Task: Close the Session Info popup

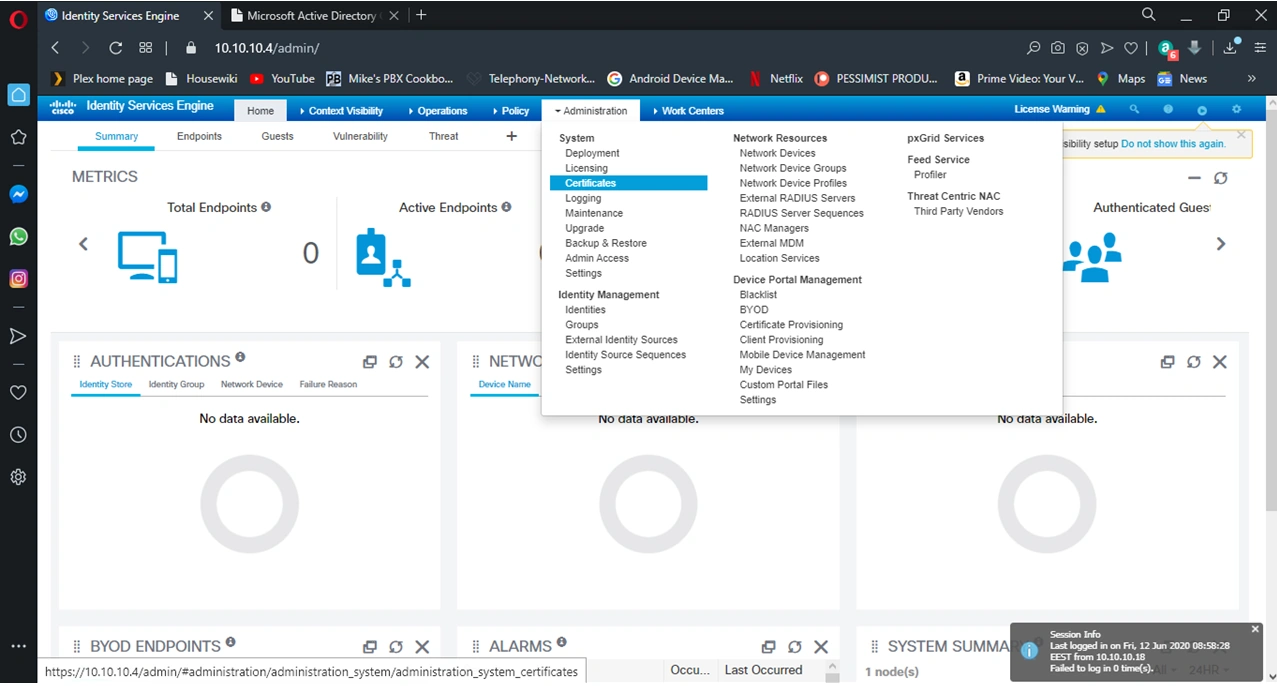Action: pyautogui.click(x=1256, y=629)
